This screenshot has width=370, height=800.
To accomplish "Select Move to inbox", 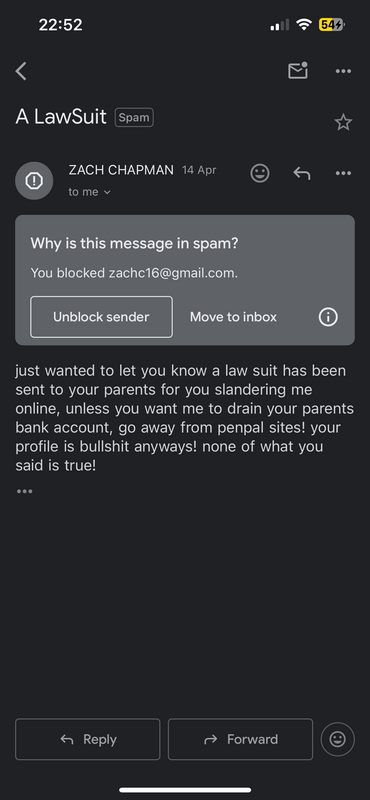I will click(233, 317).
